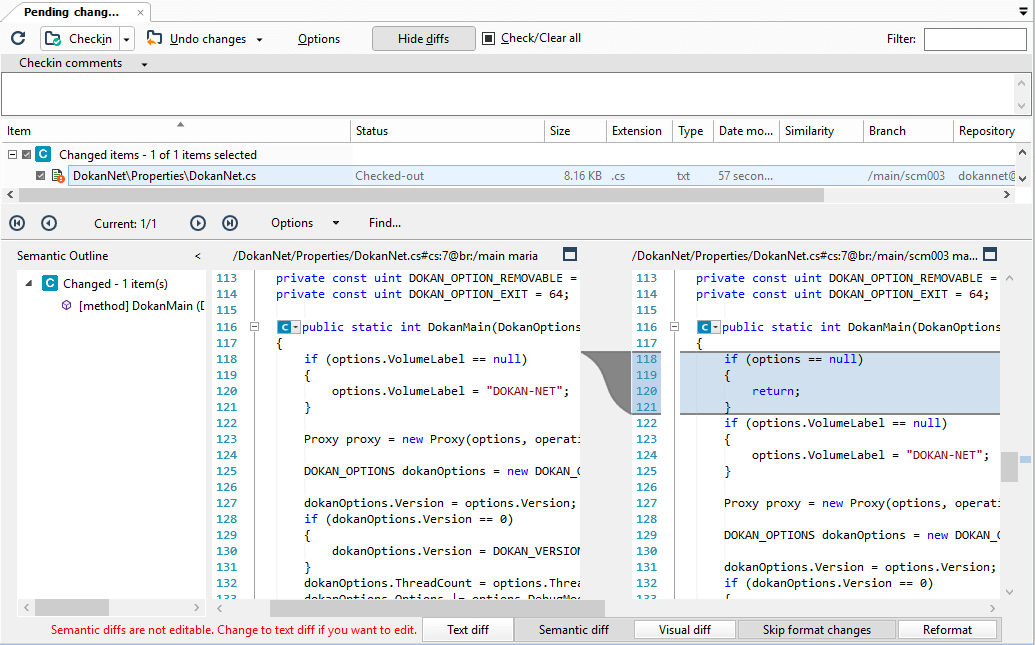Toggle the Changed items group checkbox
This screenshot has height=645, width=1035.
click(x=26, y=154)
